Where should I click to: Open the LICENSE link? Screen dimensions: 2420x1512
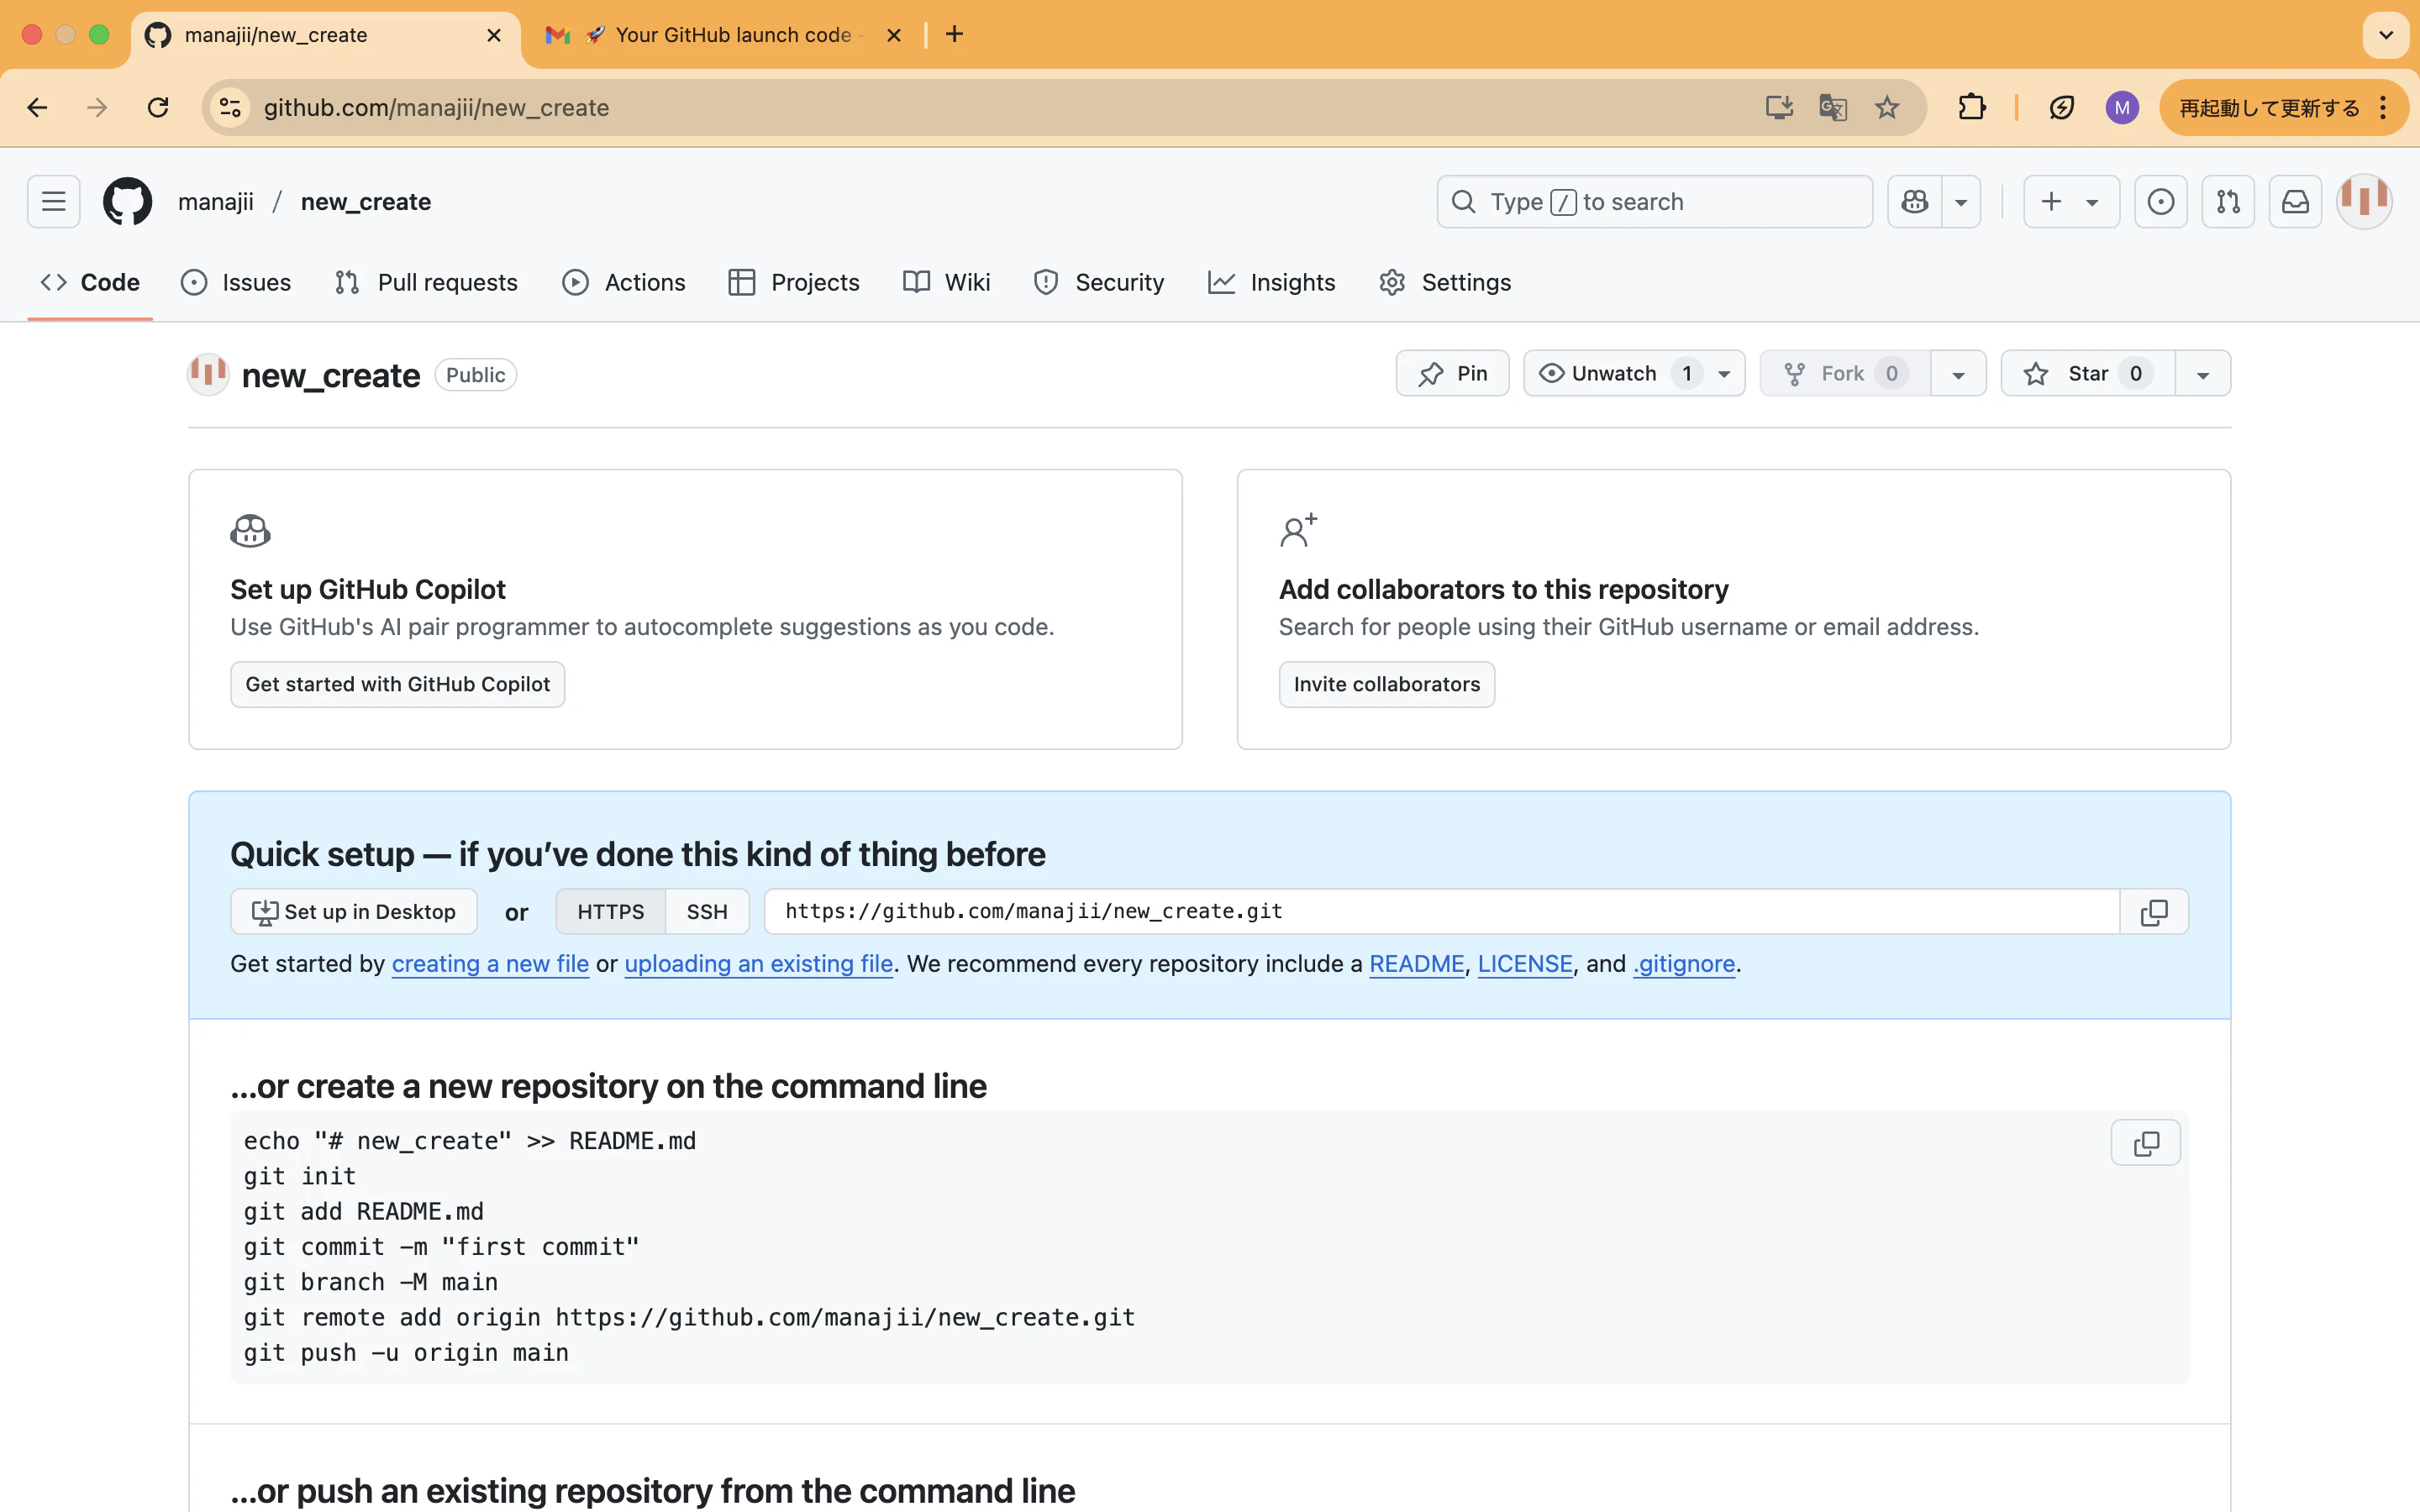(1525, 964)
